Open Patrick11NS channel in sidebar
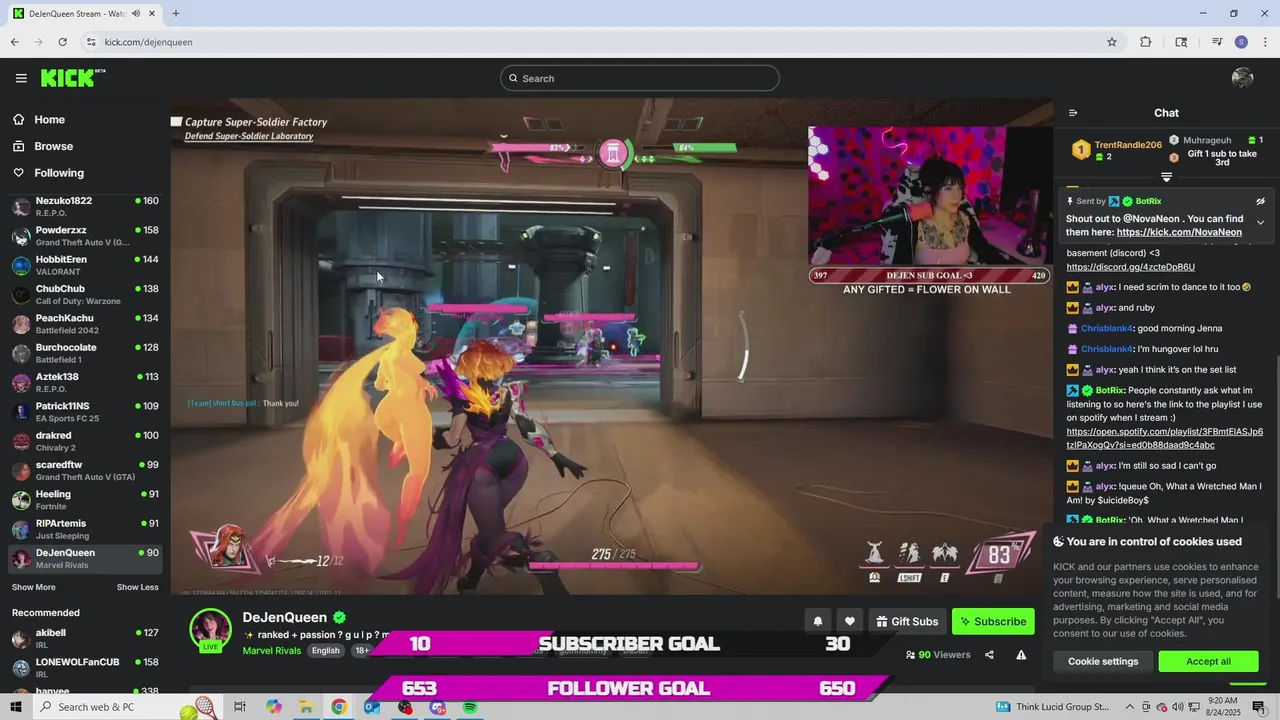 [85, 412]
